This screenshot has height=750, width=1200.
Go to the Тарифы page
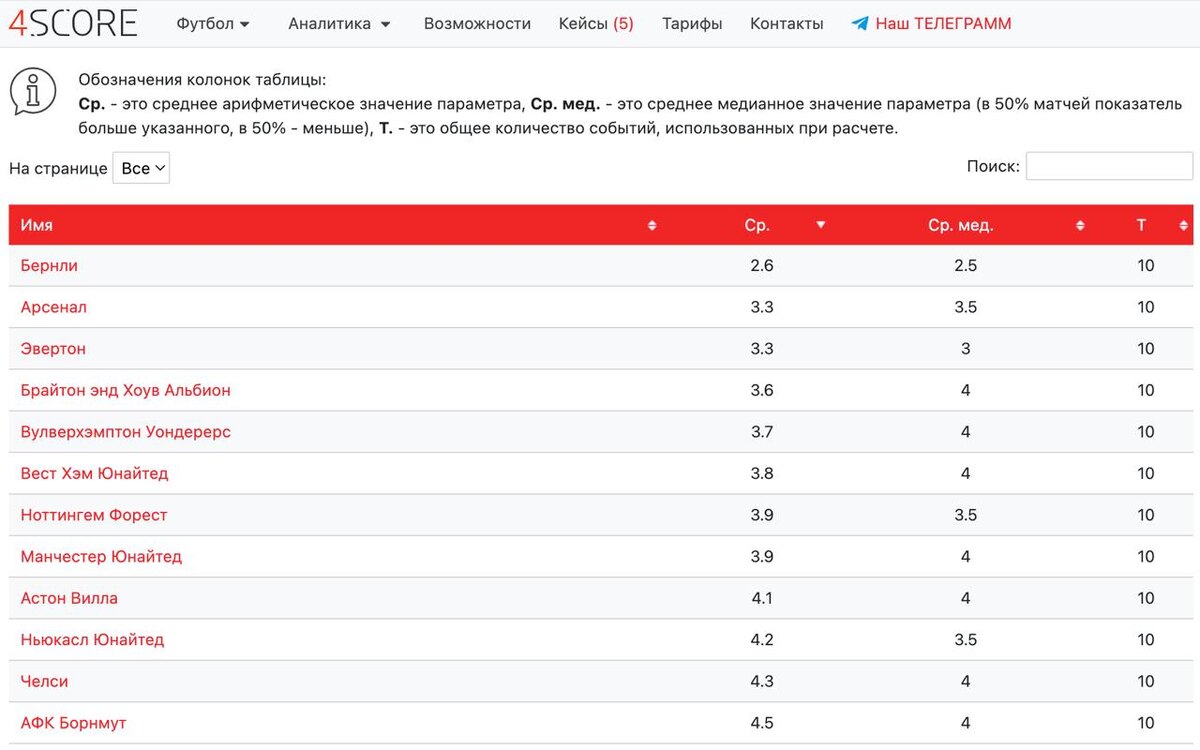pos(692,23)
